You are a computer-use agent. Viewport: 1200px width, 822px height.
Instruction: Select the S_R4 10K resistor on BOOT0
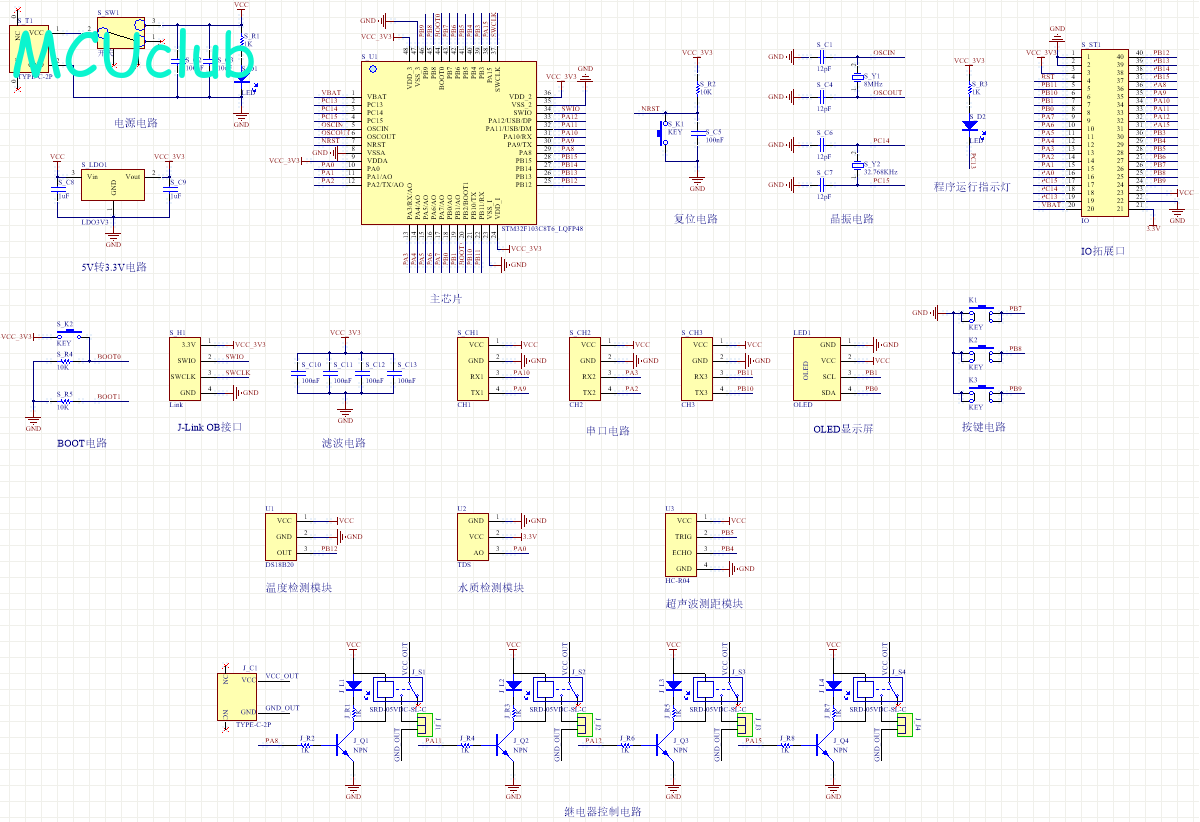pos(65,360)
